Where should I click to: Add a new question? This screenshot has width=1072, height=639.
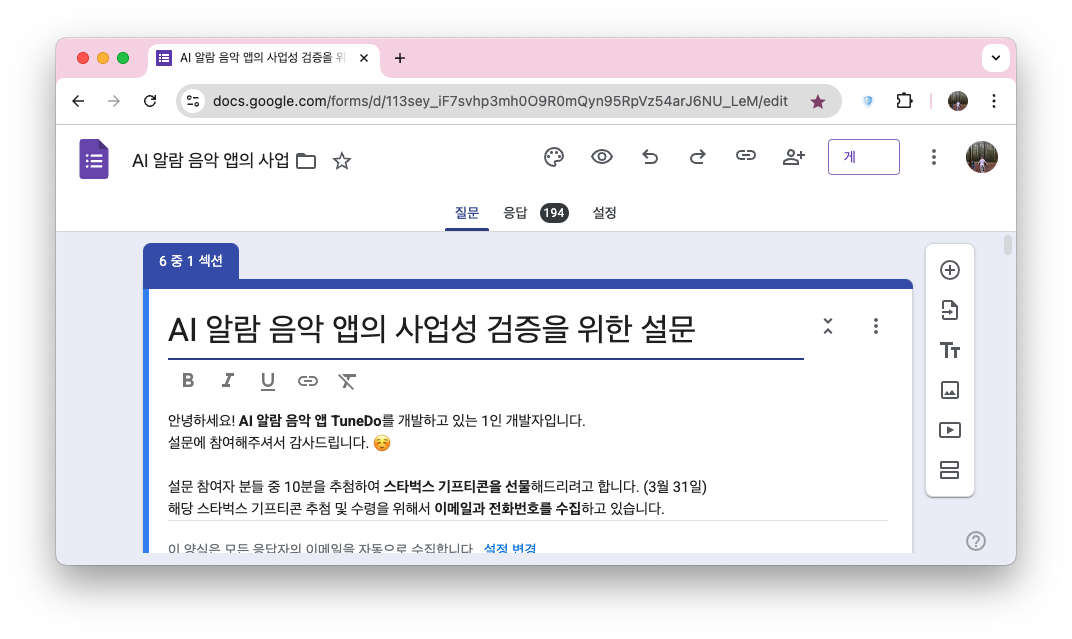point(950,270)
